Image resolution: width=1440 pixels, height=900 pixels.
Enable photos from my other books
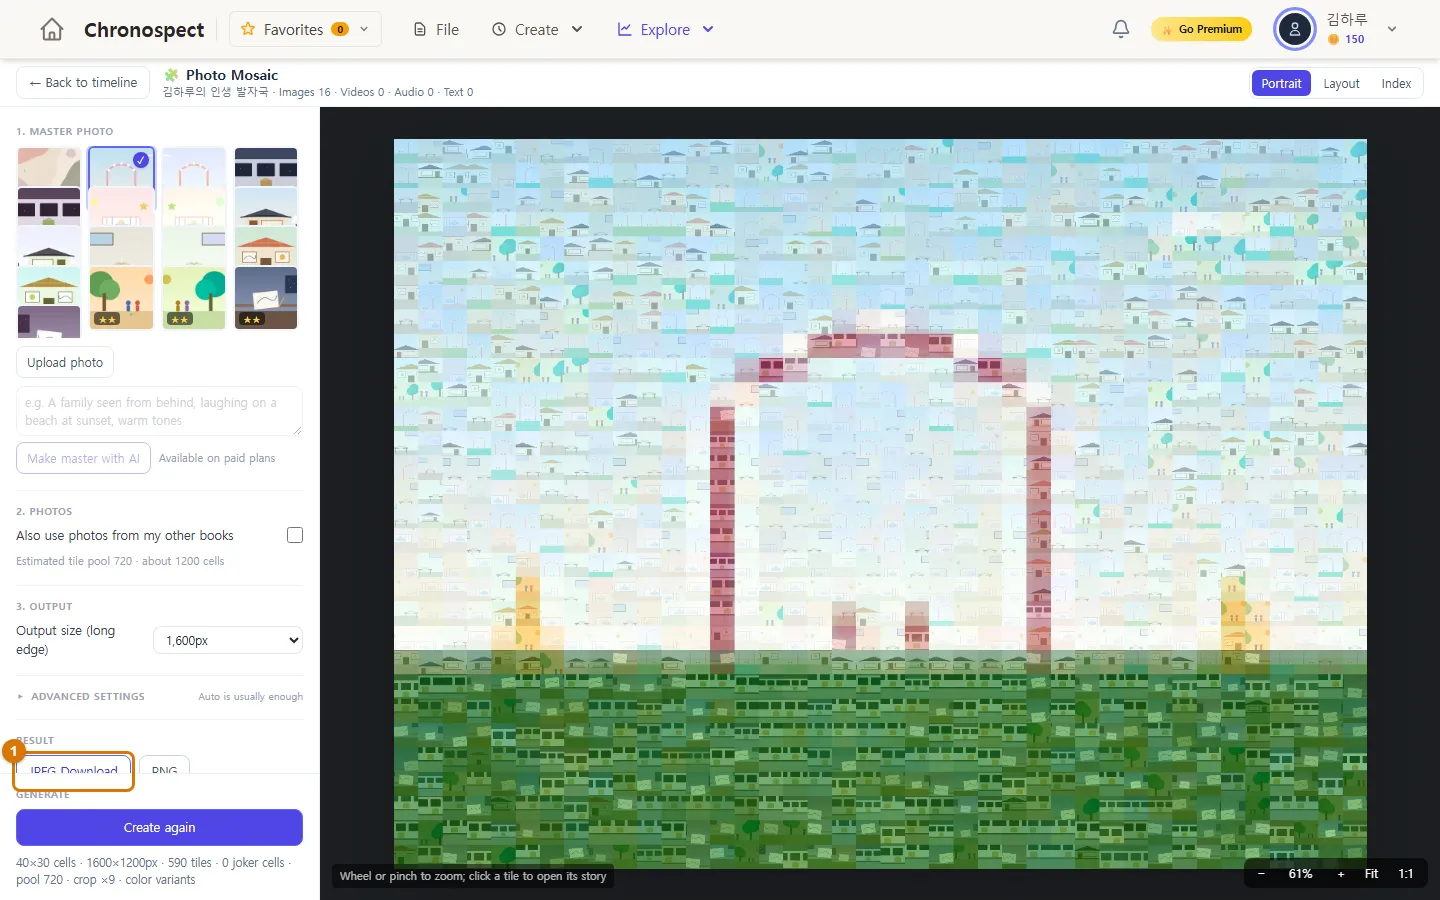click(x=295, y=535)
